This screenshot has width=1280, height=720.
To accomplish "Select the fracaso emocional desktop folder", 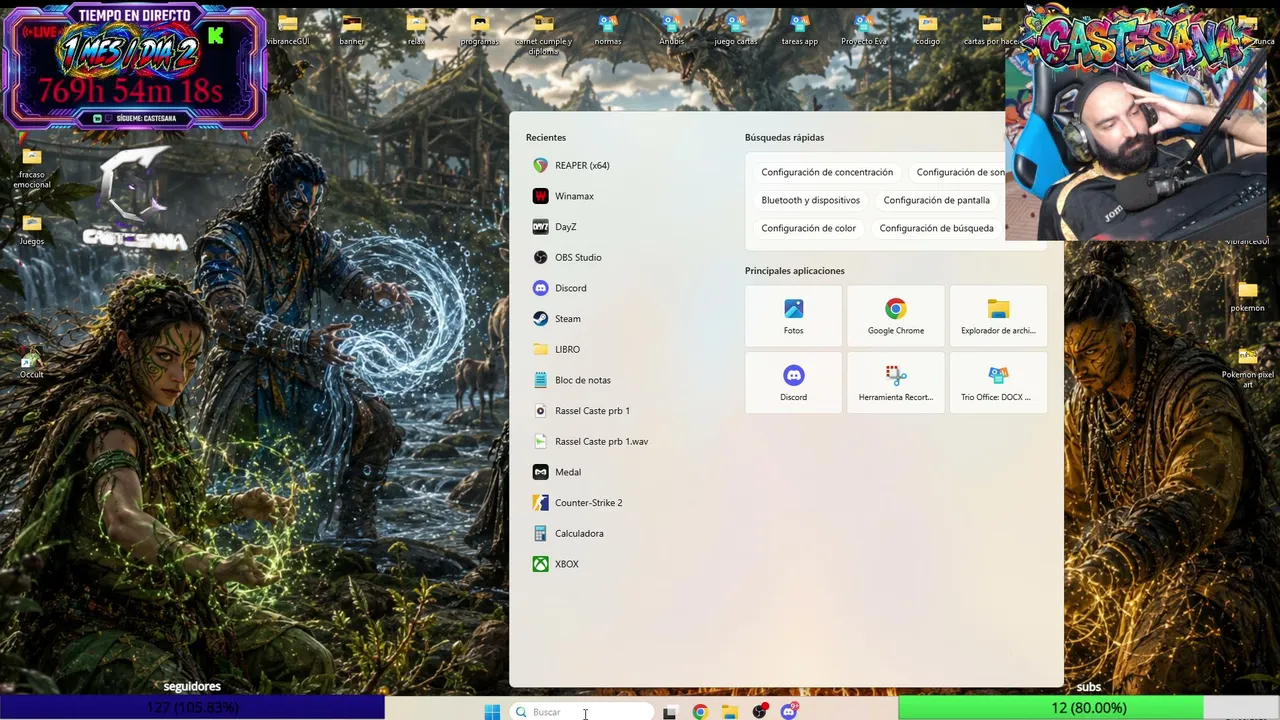I will pyautogui.click(x=32, y=168).
